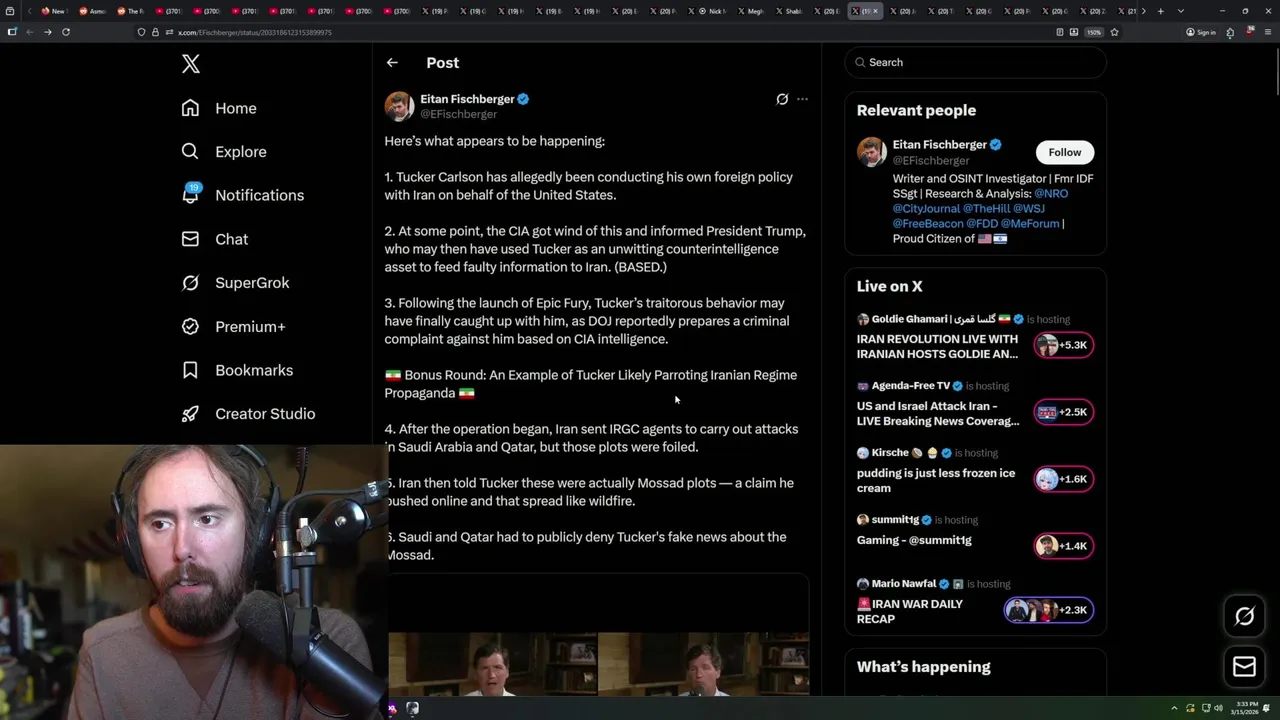
Task: Click the X logo icon
Action: point(191,64)
